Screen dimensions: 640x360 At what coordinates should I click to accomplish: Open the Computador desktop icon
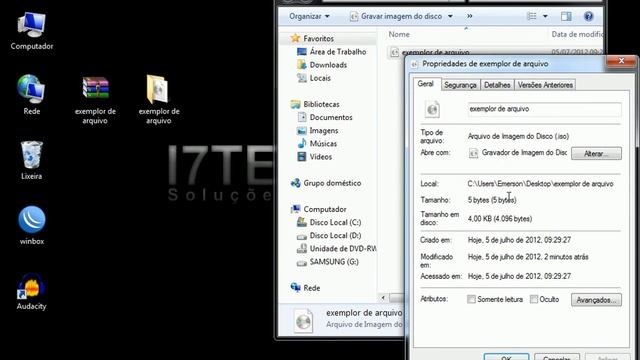tap(32, 31)
